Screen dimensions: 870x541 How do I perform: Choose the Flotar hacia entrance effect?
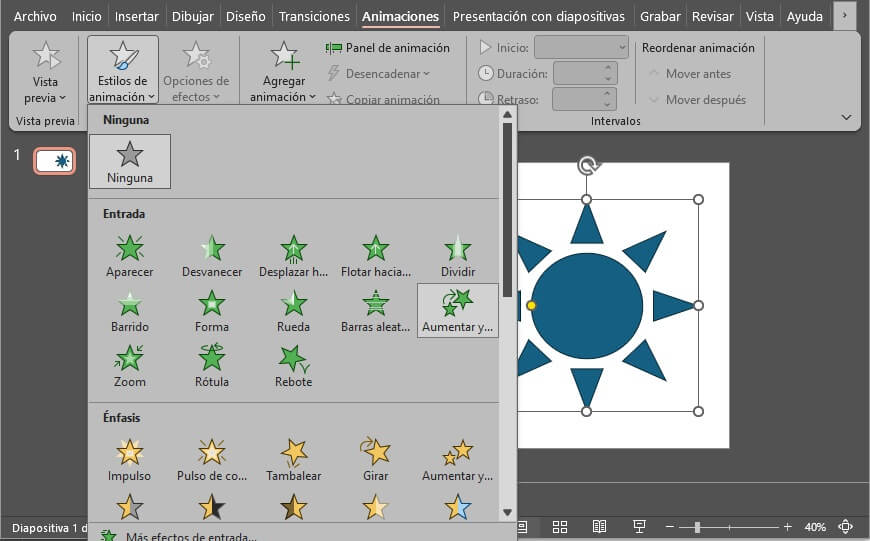click(376, 256)
